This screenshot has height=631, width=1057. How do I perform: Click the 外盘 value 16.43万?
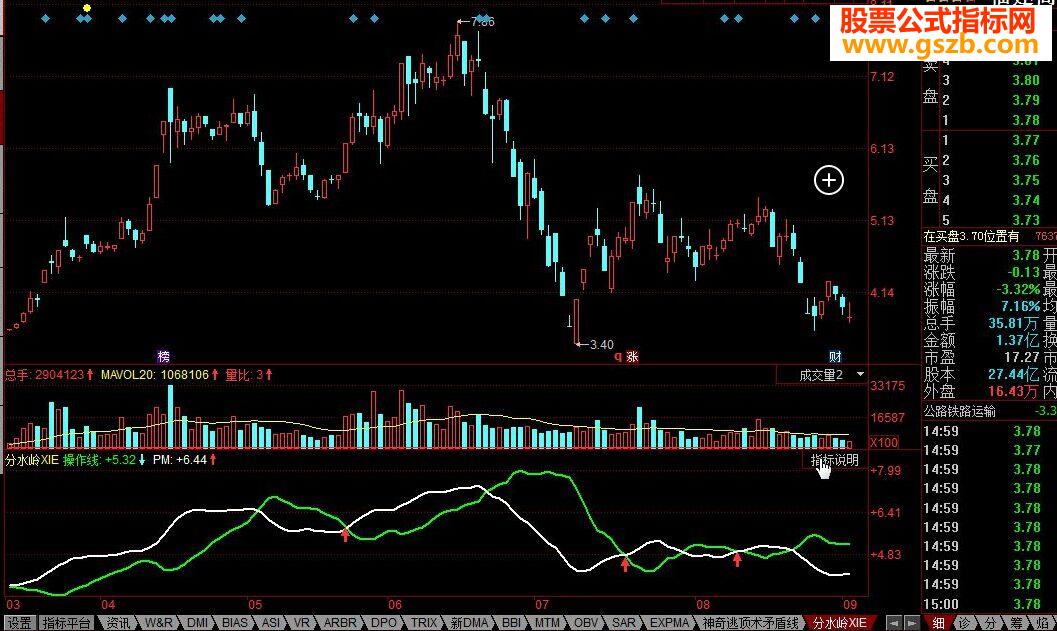click(x=1015, y=391)
